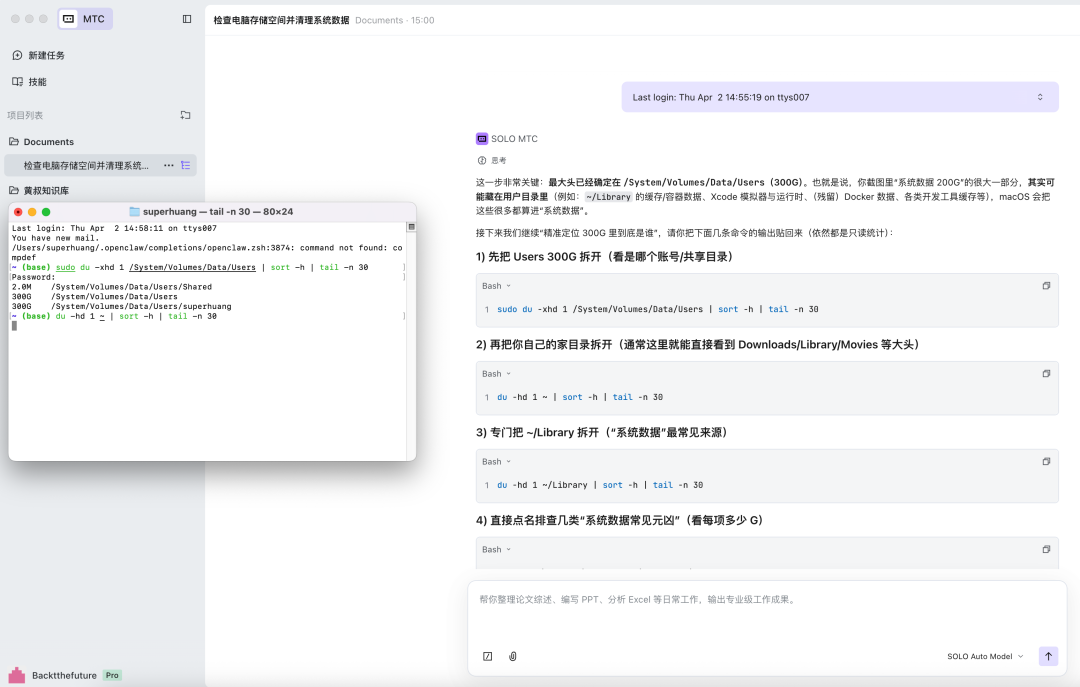Click the new project folder icon
Viewport: 1080px width, 687px height.
[x=185, y=115]
